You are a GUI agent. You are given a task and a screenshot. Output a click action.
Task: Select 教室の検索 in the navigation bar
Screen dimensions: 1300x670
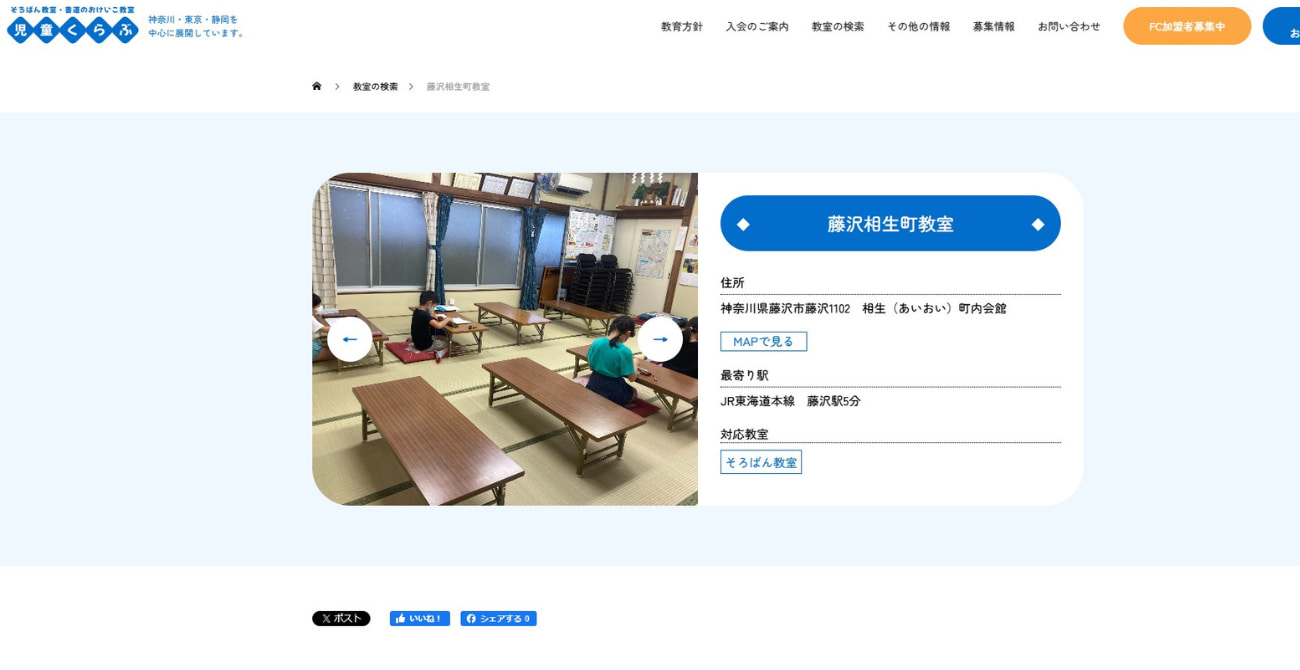838,27
